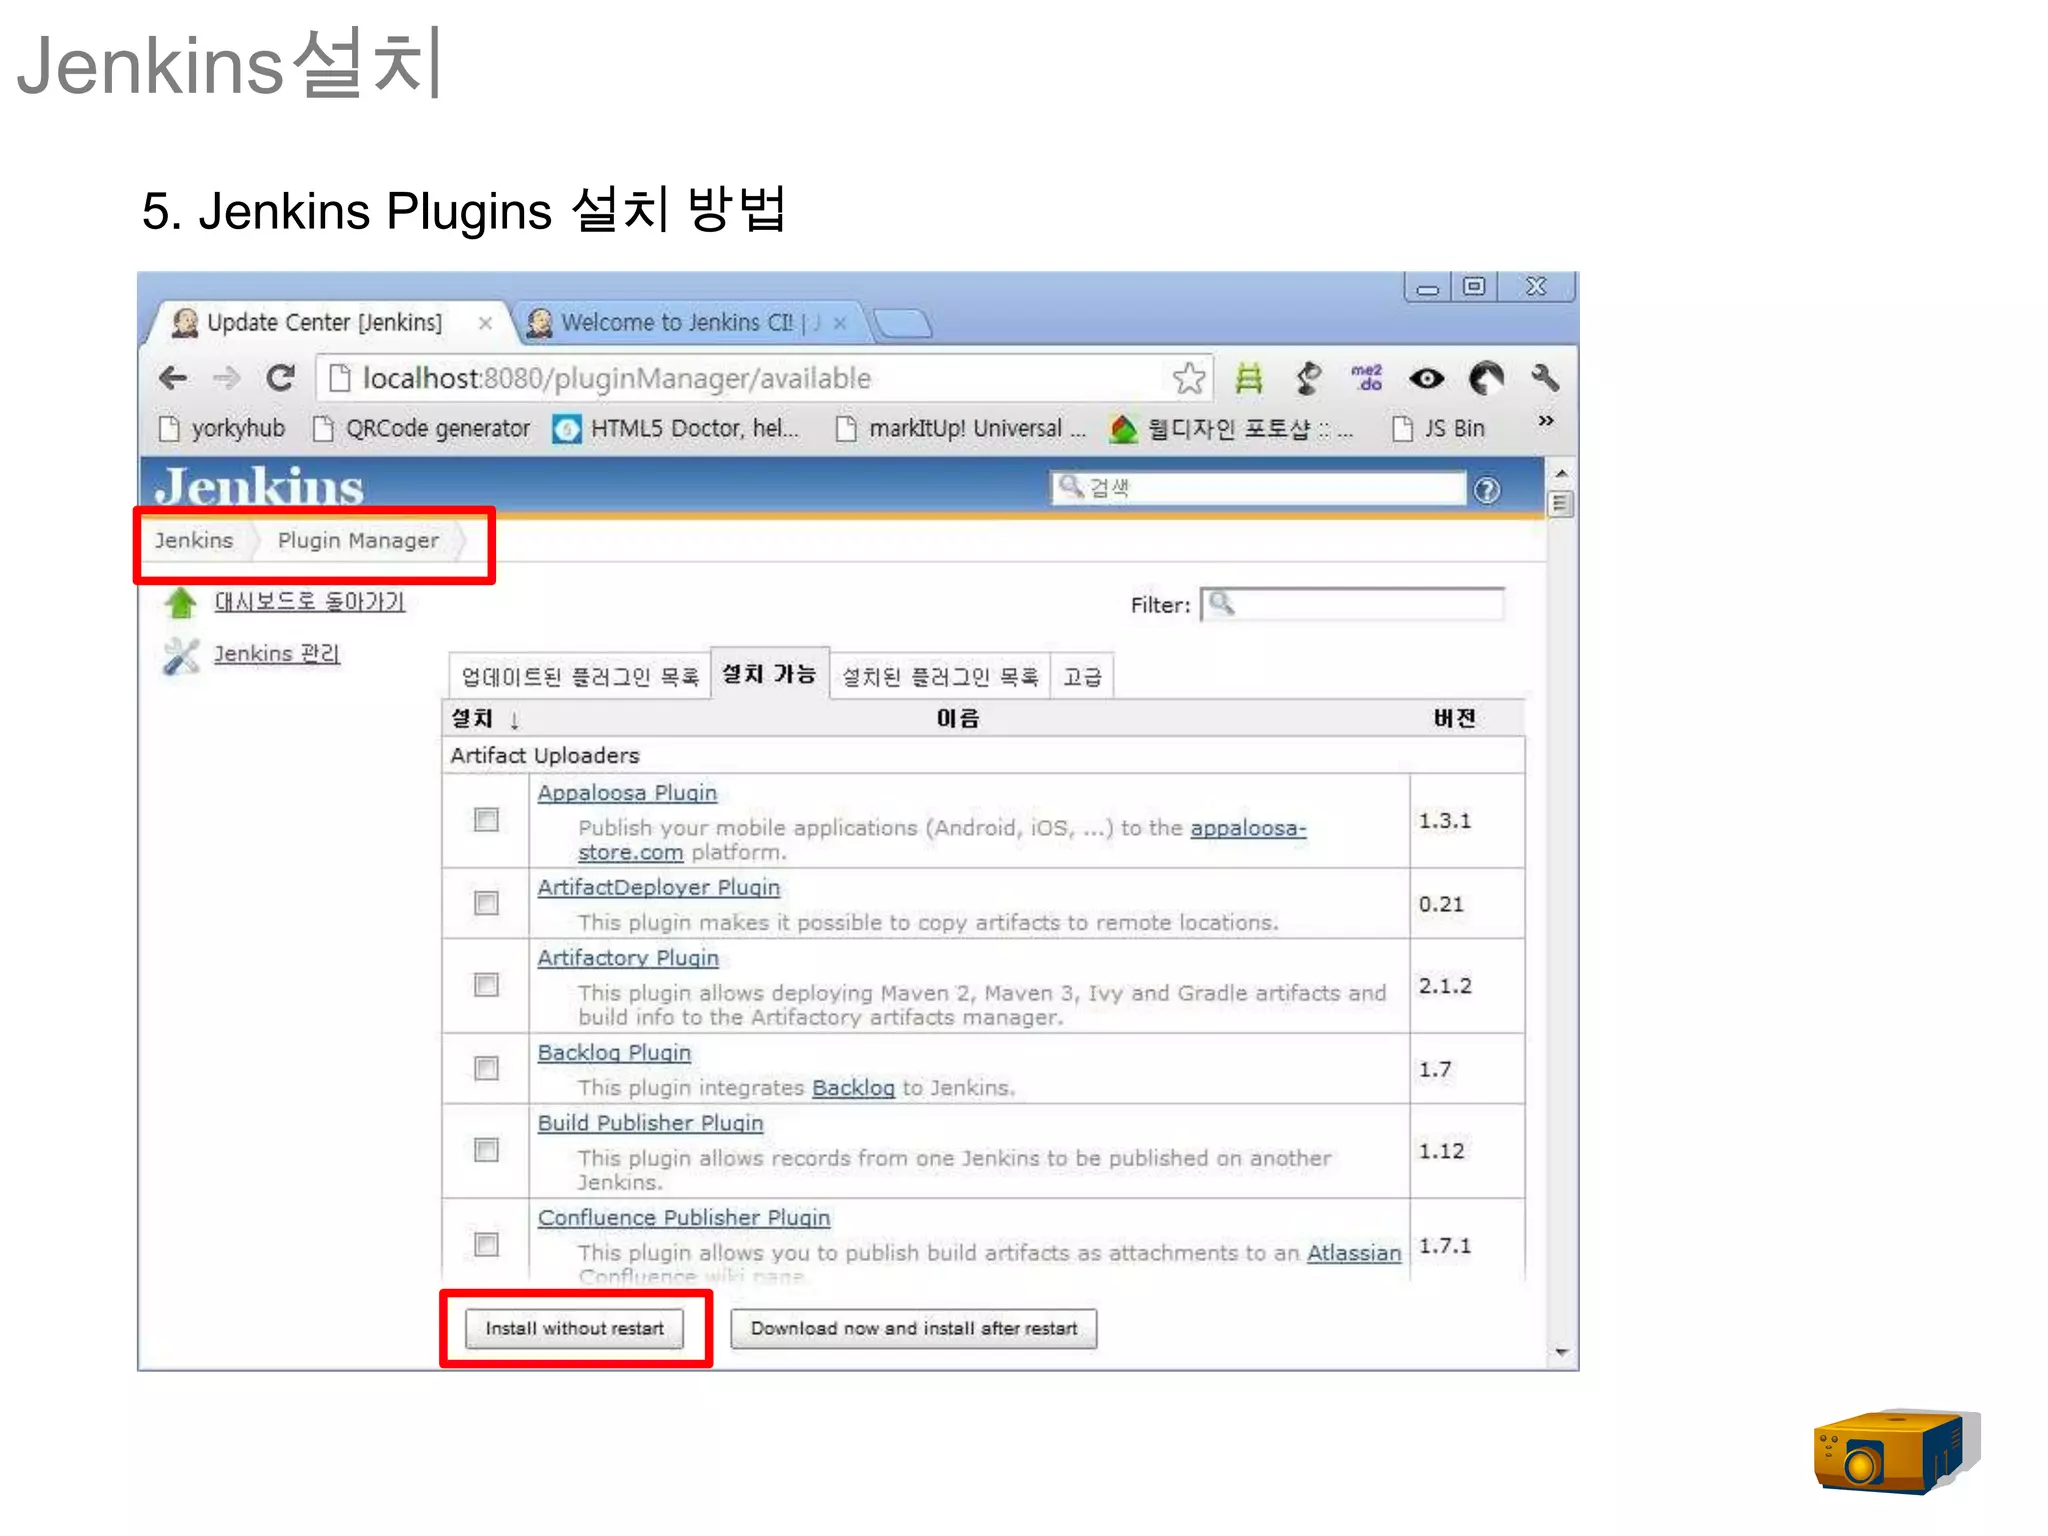Click the install column sort arrow

click(x=514, y=720)
